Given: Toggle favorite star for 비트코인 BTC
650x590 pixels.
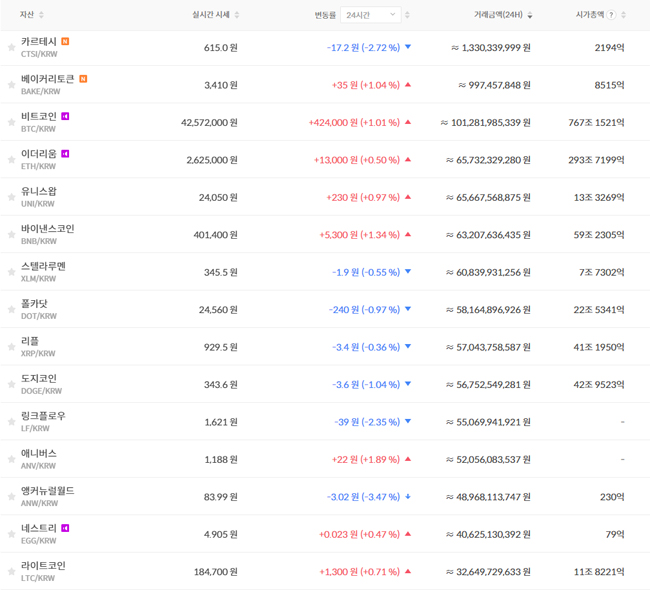Looking at the screenshot, I should click(12, 122).
